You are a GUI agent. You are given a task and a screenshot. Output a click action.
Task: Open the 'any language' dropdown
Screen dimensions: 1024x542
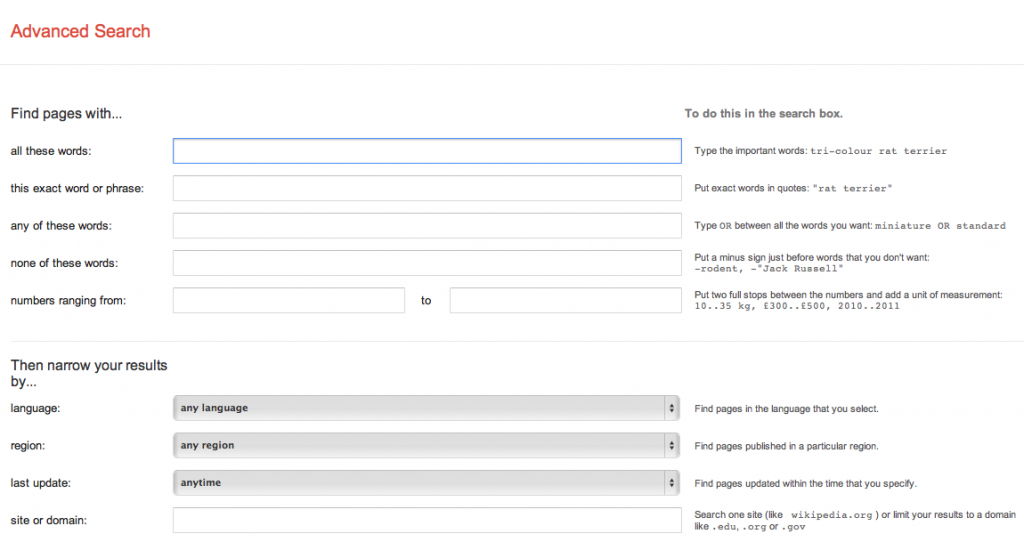pos(426,408)
